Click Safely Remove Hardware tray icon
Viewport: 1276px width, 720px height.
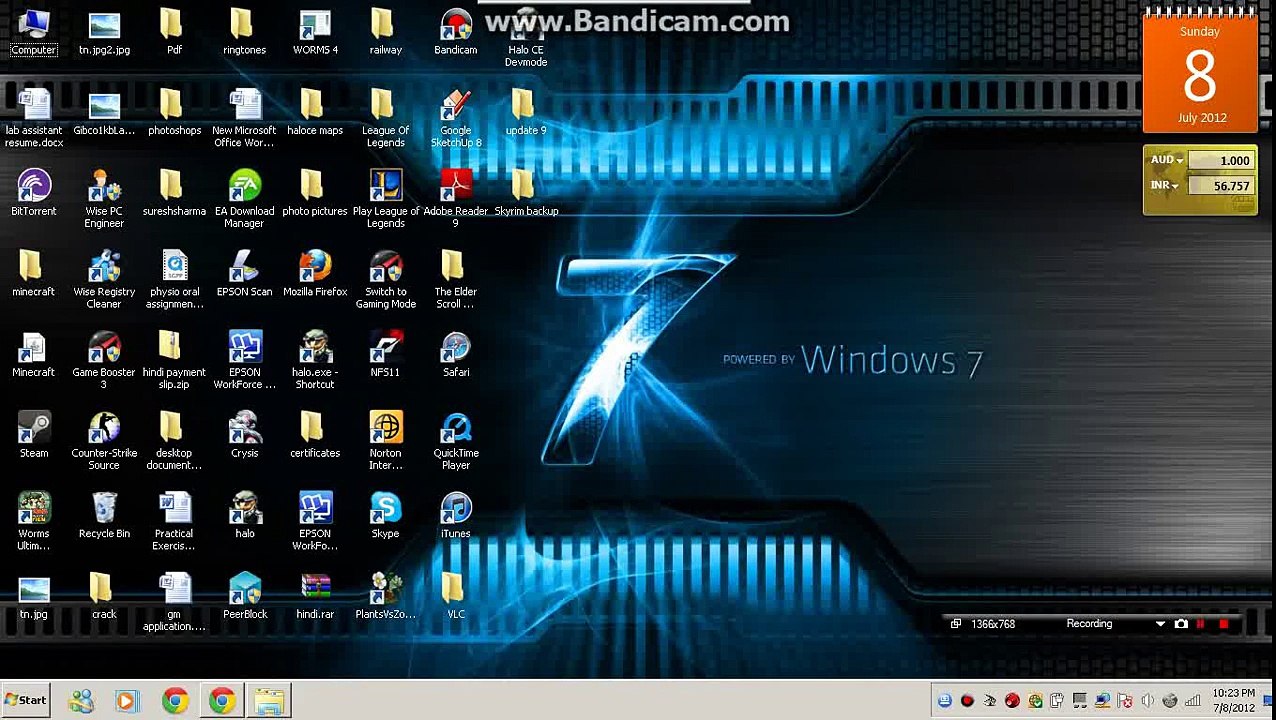[x=1057, y=701]
